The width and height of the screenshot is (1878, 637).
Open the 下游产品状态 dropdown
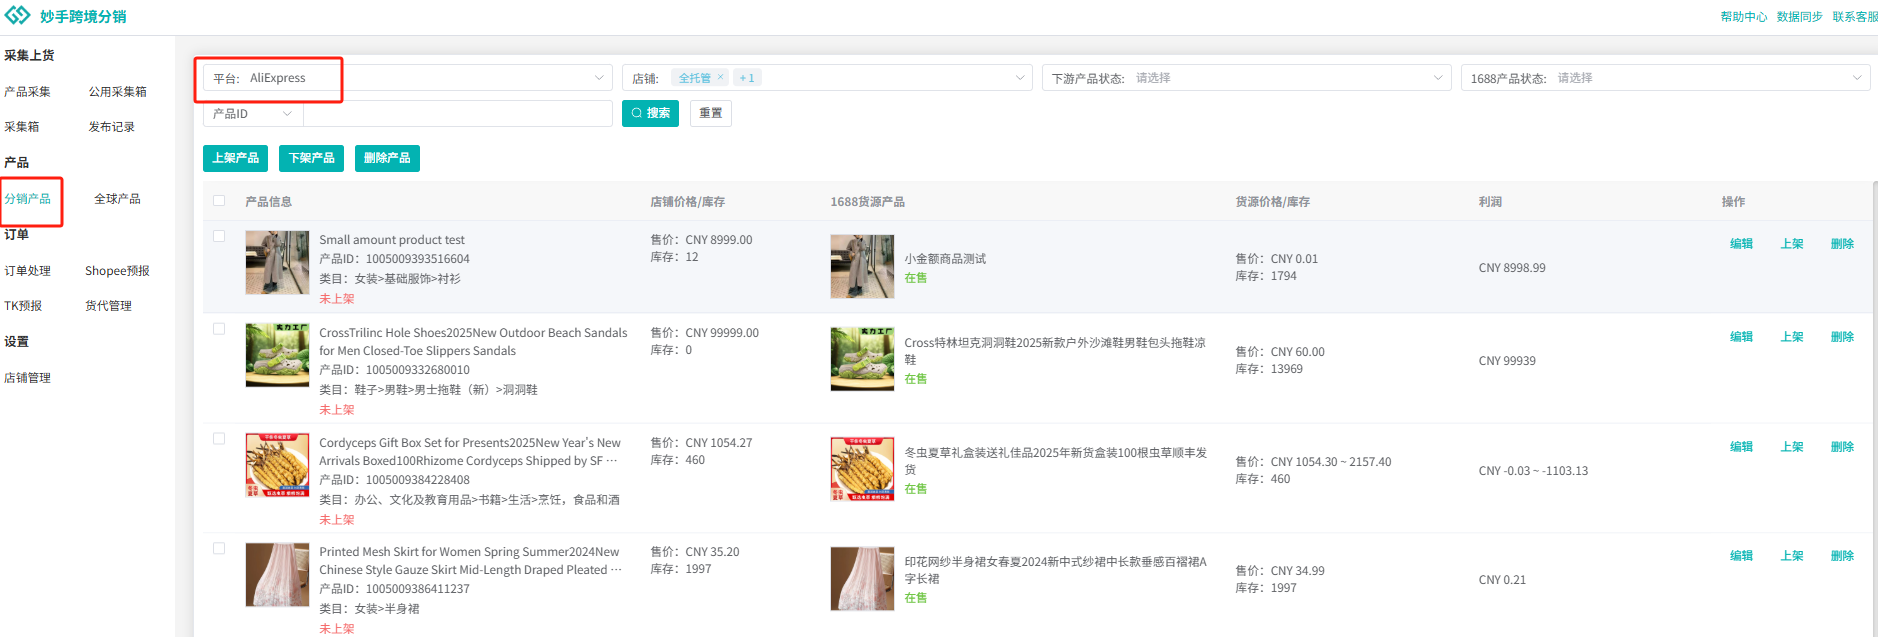point(1246,78)
